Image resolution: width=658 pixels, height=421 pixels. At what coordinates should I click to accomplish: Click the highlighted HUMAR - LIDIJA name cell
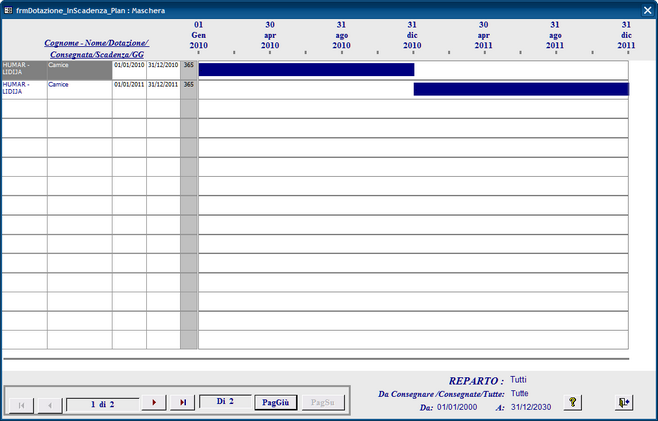pos(24,70)
